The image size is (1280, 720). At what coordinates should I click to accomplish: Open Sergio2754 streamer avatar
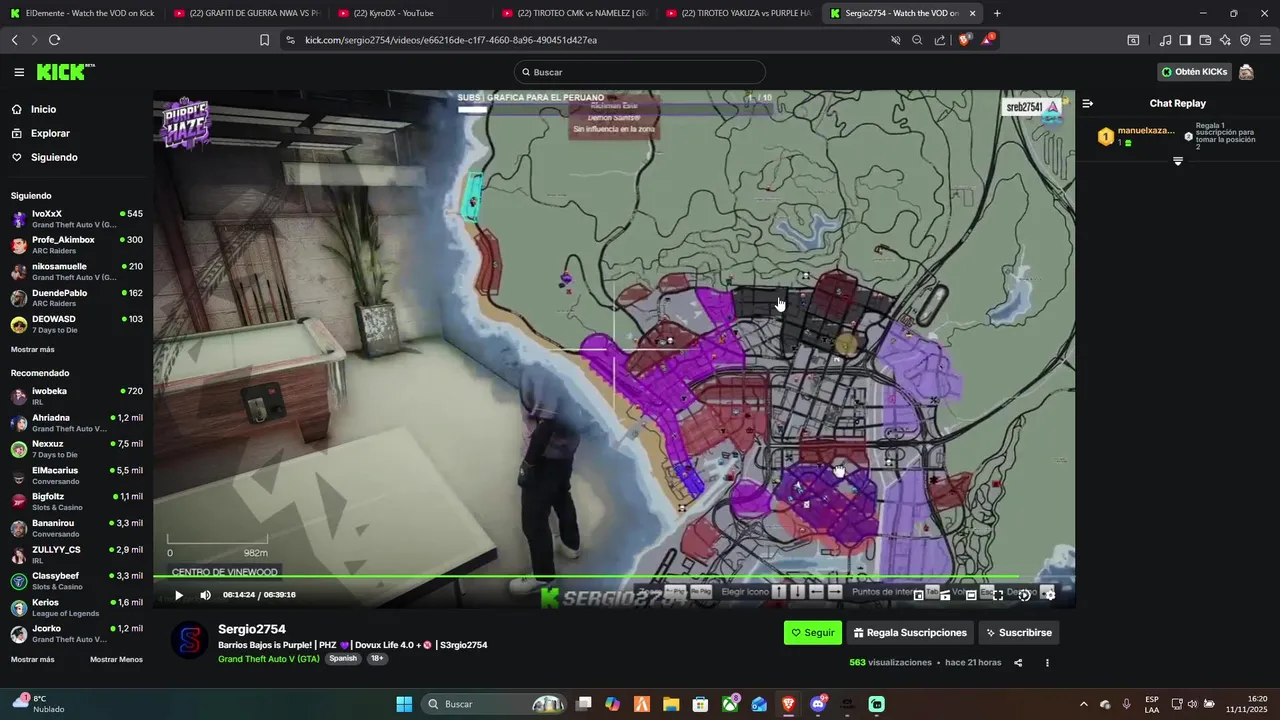coord(189,640)
